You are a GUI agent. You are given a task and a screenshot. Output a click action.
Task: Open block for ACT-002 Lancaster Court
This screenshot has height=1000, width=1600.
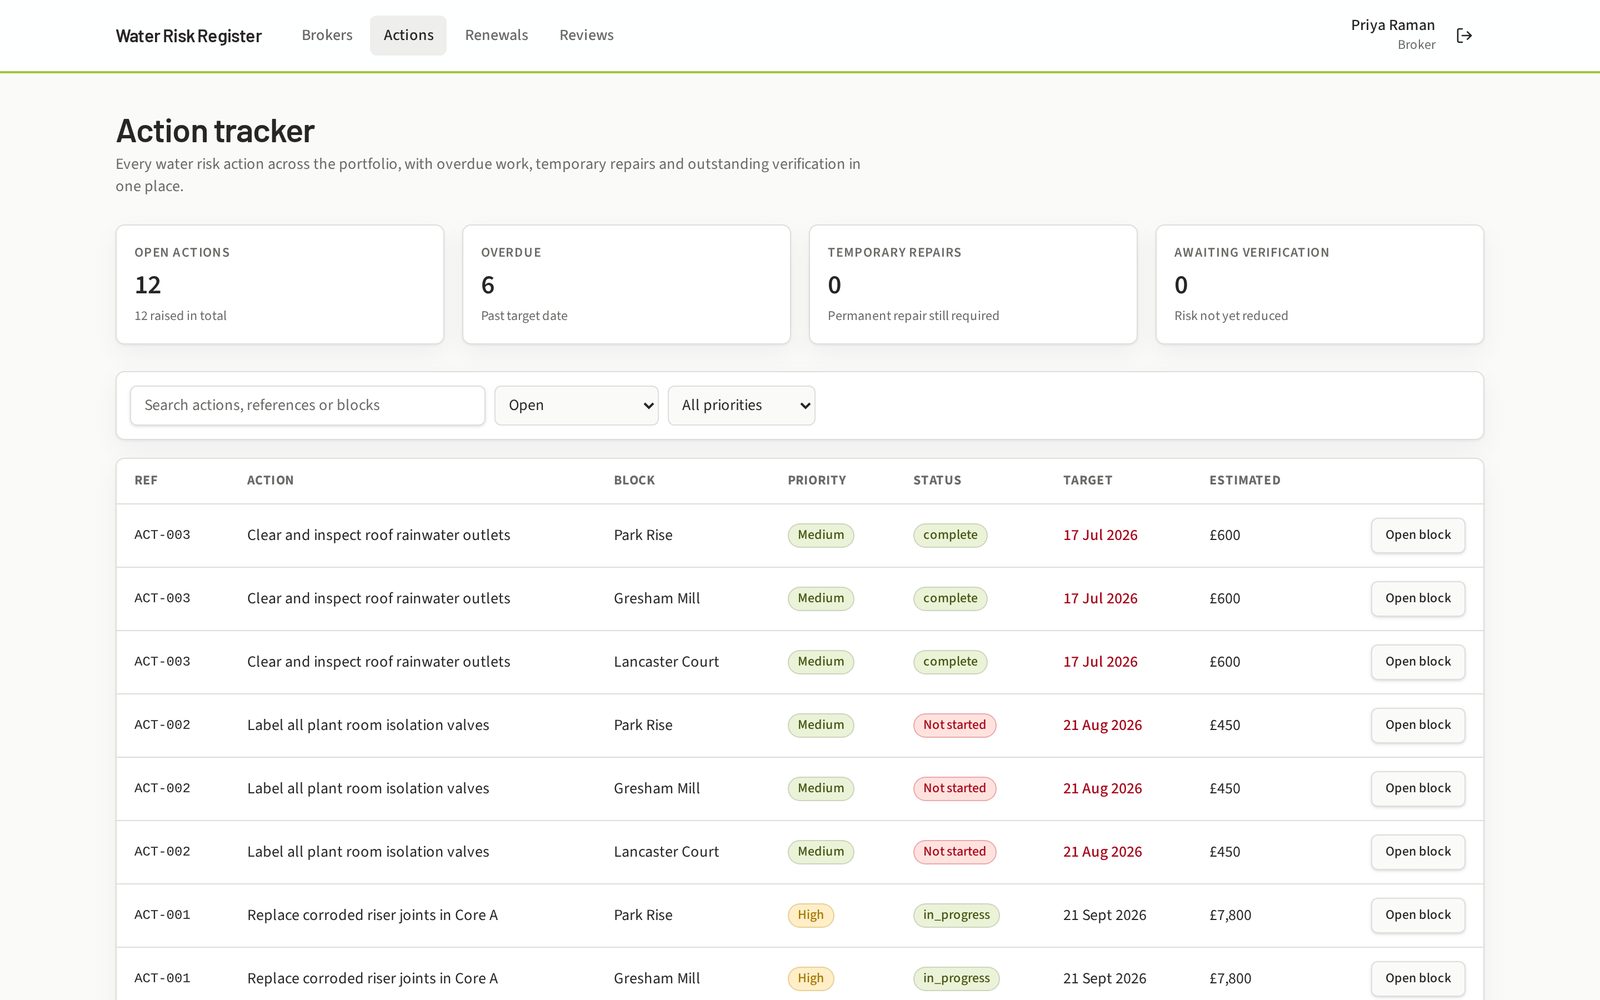[x=1417, y=852]
